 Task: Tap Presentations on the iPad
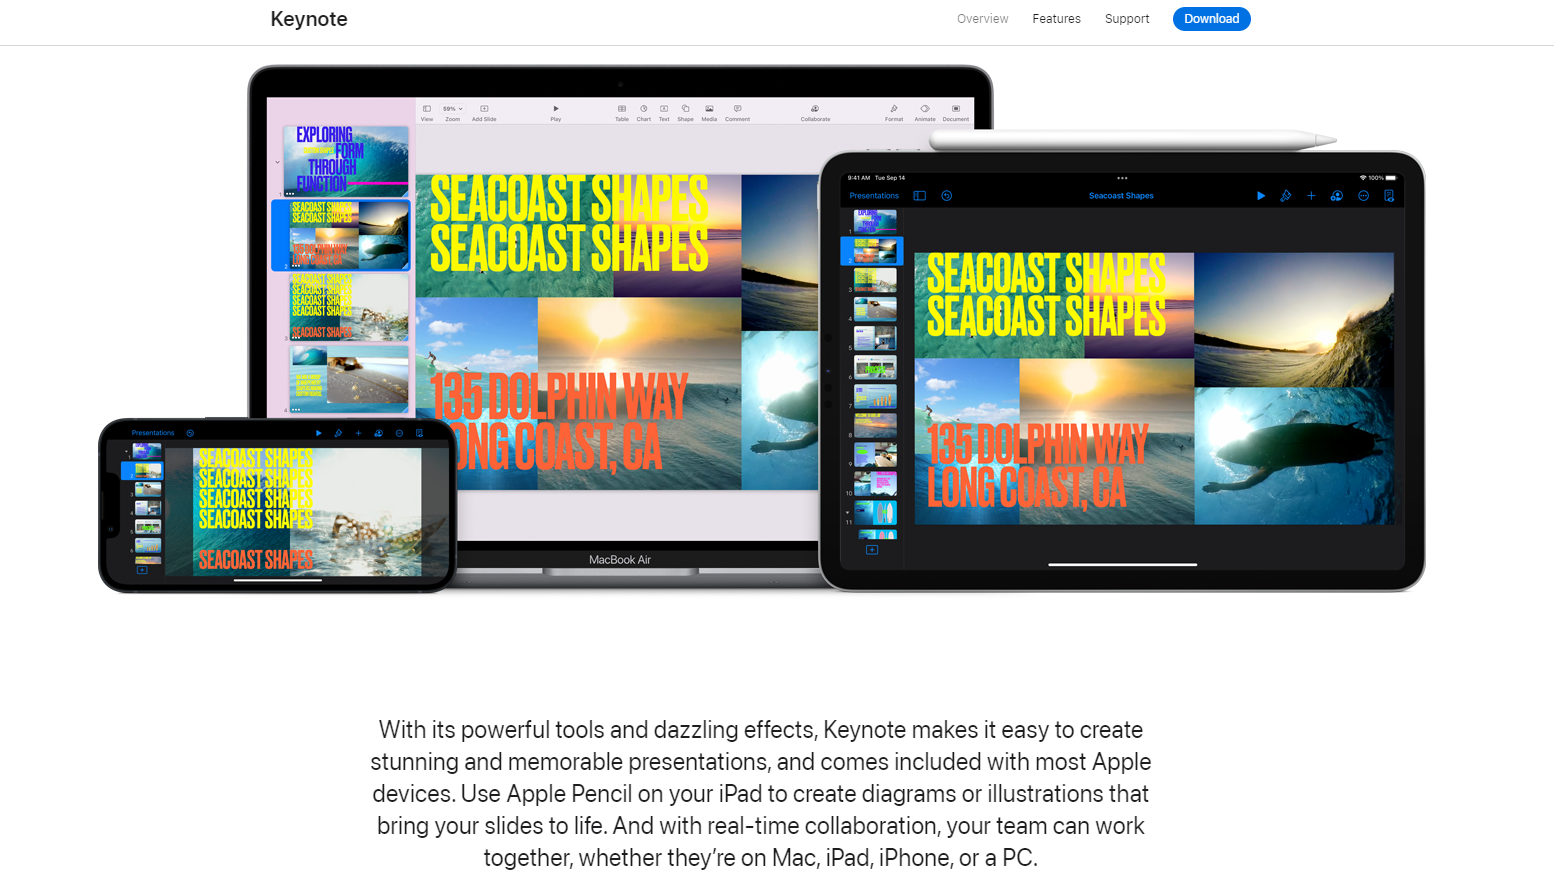point(874,196)
